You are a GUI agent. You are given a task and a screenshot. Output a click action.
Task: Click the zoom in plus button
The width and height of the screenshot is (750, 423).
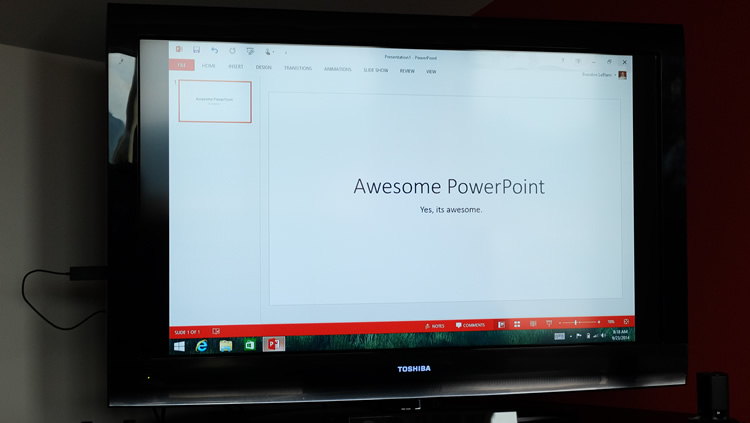click(x=599, y=322)
